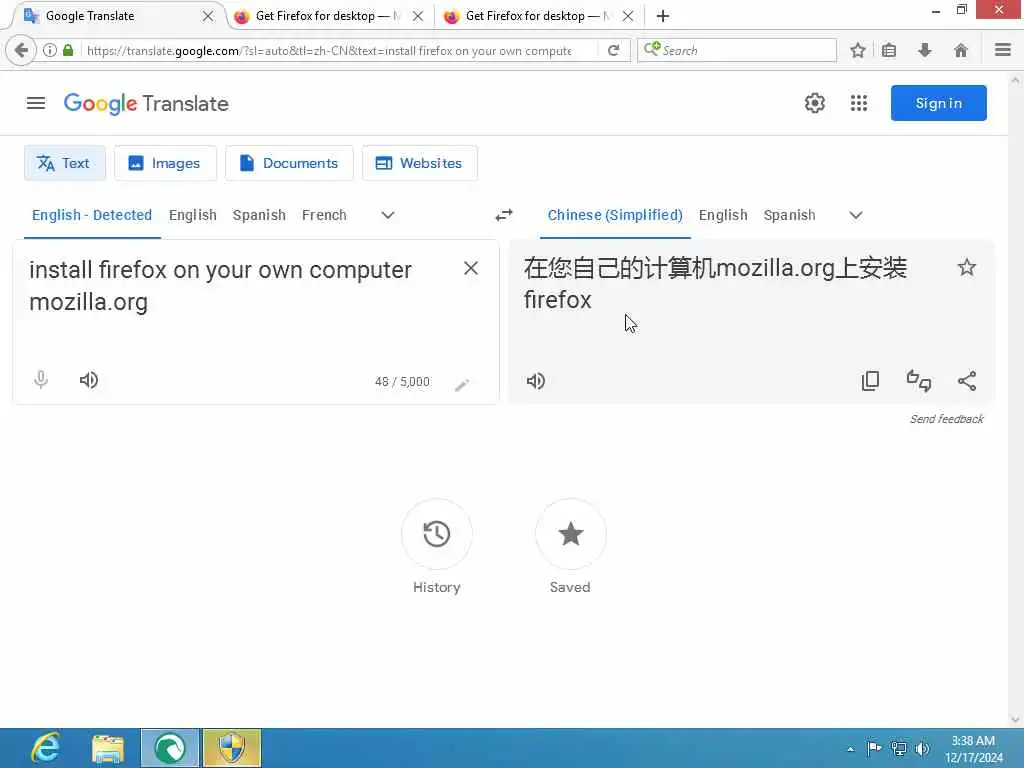Click the Send feedback link
This screenshot has width=1024, height=768.
pyautogui.click(x=946, y=419)
